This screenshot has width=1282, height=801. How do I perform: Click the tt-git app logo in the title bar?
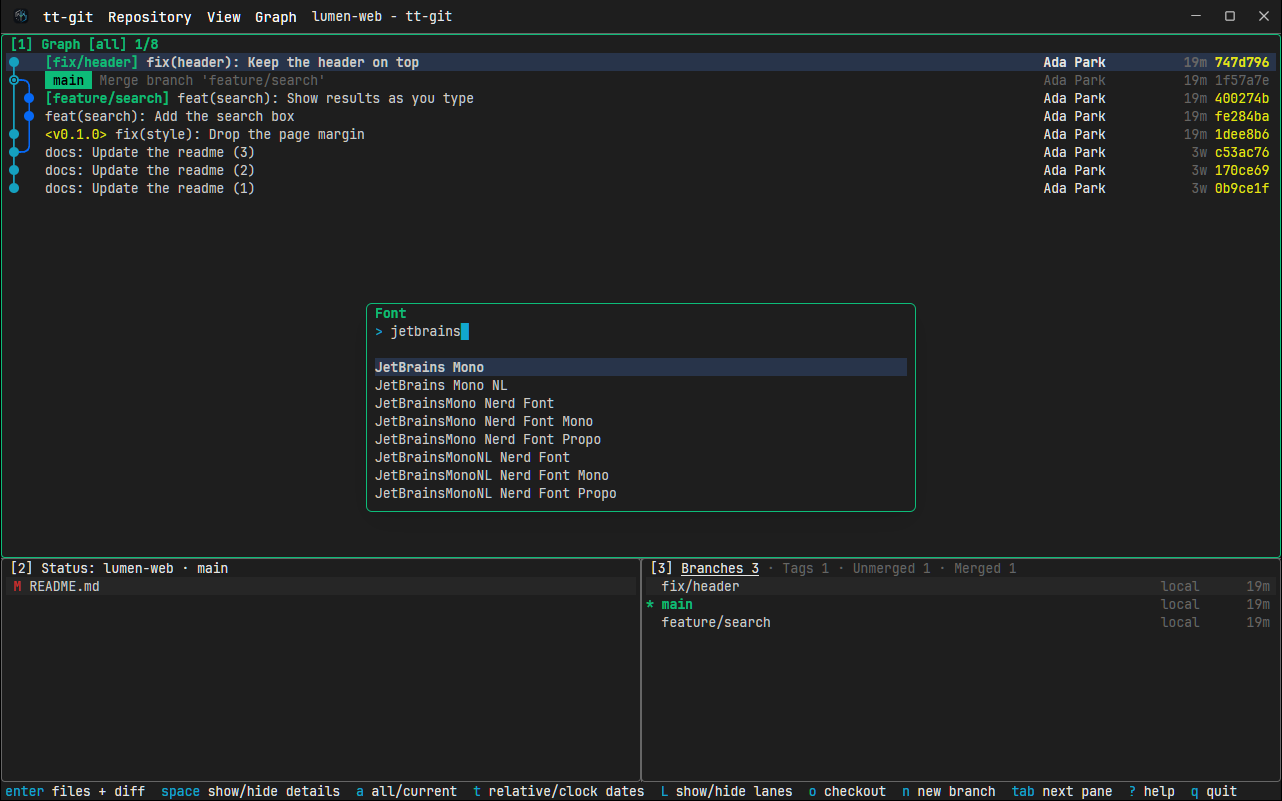[21, 17]
